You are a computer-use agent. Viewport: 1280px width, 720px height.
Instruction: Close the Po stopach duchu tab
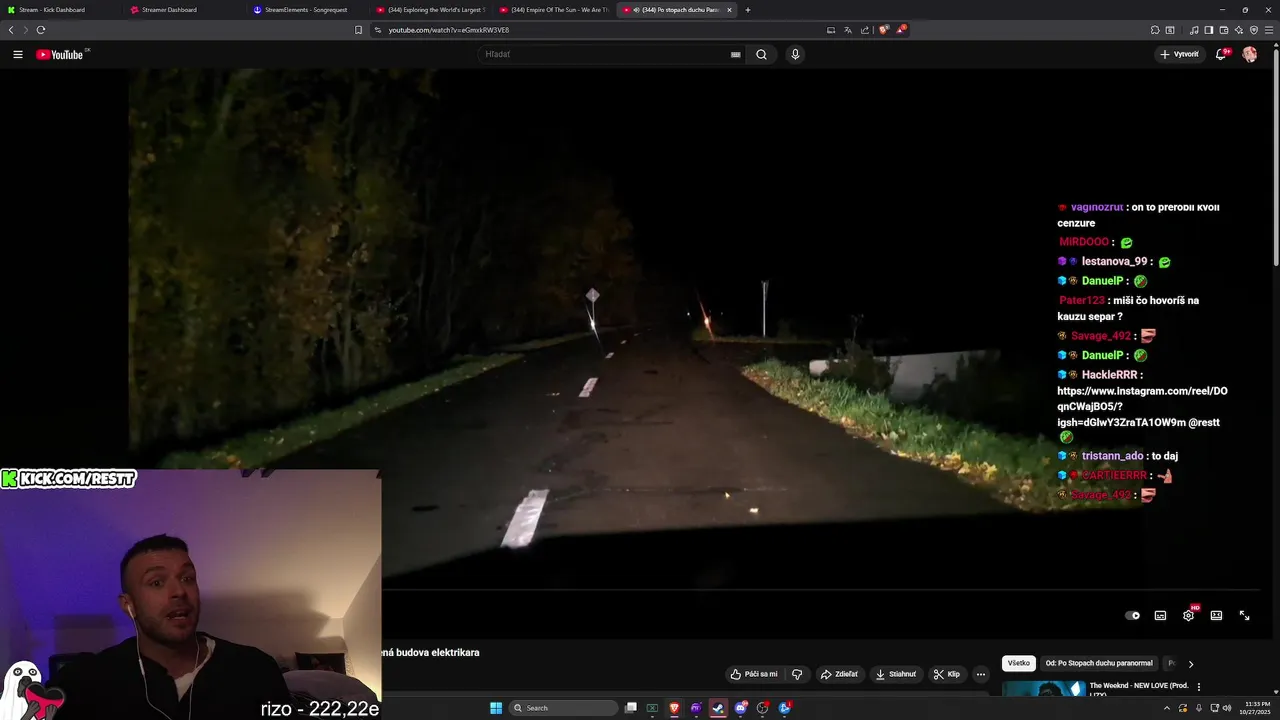pos(729,10)
